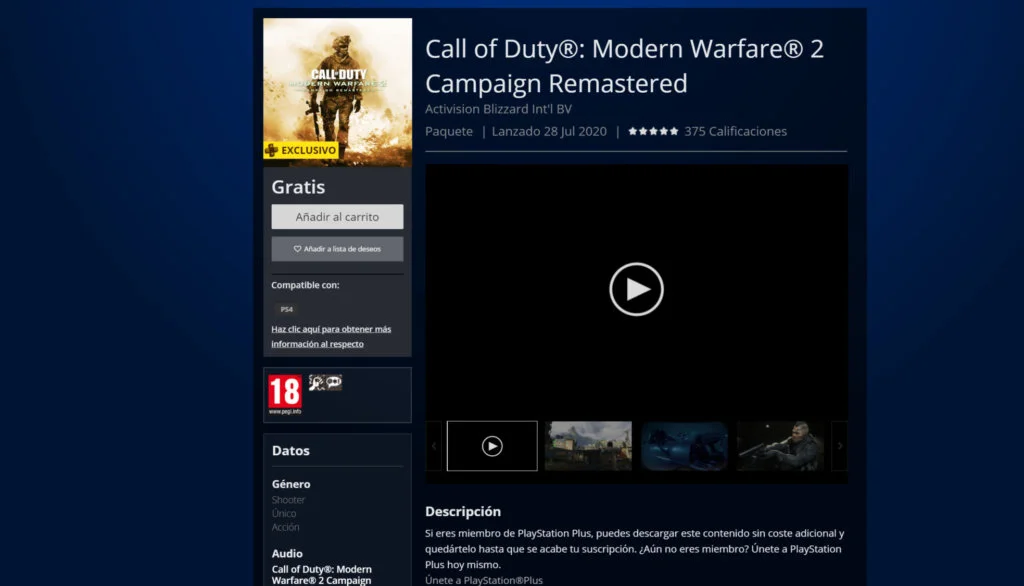
Task: Click the 'Descripción' section heading
Action: [463, 512]
